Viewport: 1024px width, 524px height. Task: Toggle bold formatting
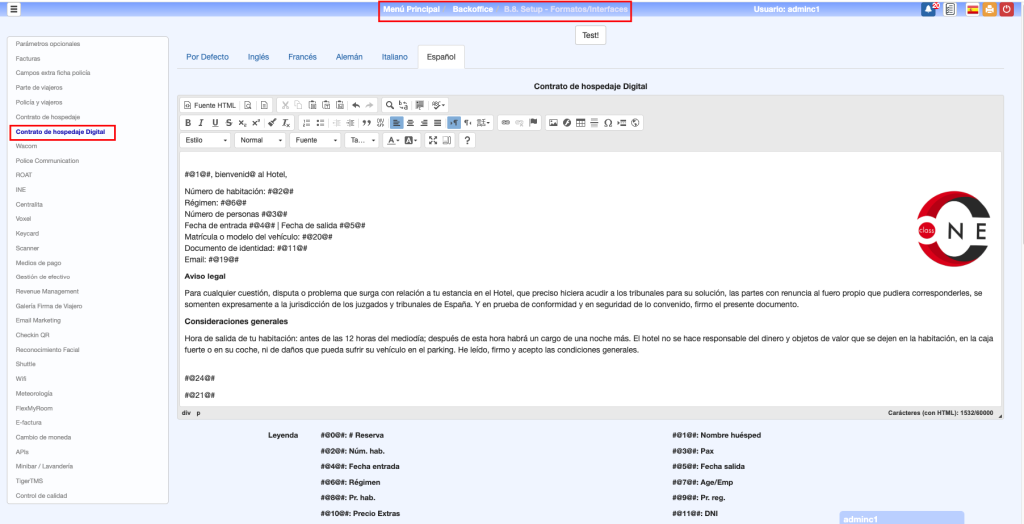point(188,122)
